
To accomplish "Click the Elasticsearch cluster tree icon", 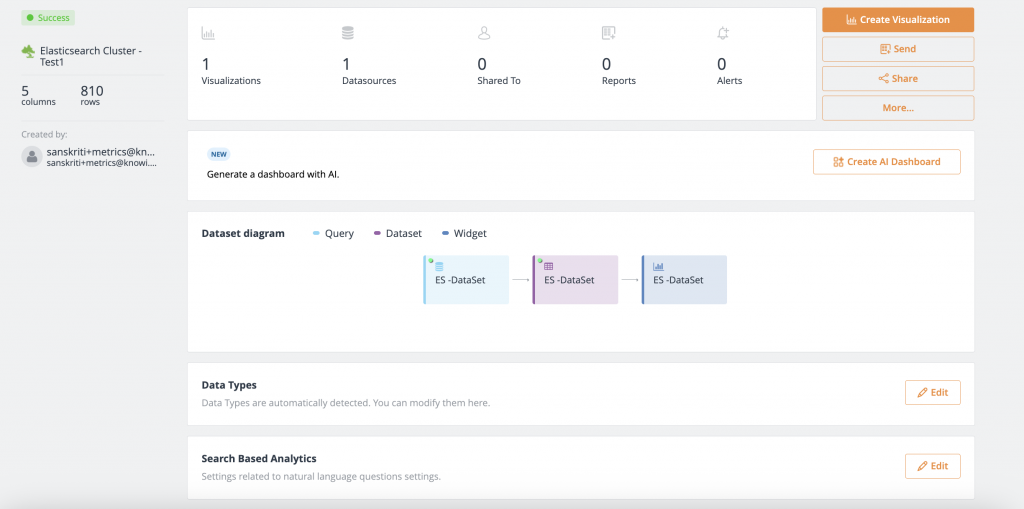I will [x=28, y=51].
